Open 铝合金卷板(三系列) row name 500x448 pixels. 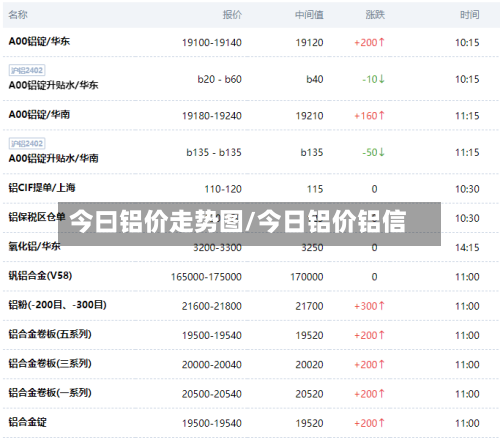click(x=50, y=363)
